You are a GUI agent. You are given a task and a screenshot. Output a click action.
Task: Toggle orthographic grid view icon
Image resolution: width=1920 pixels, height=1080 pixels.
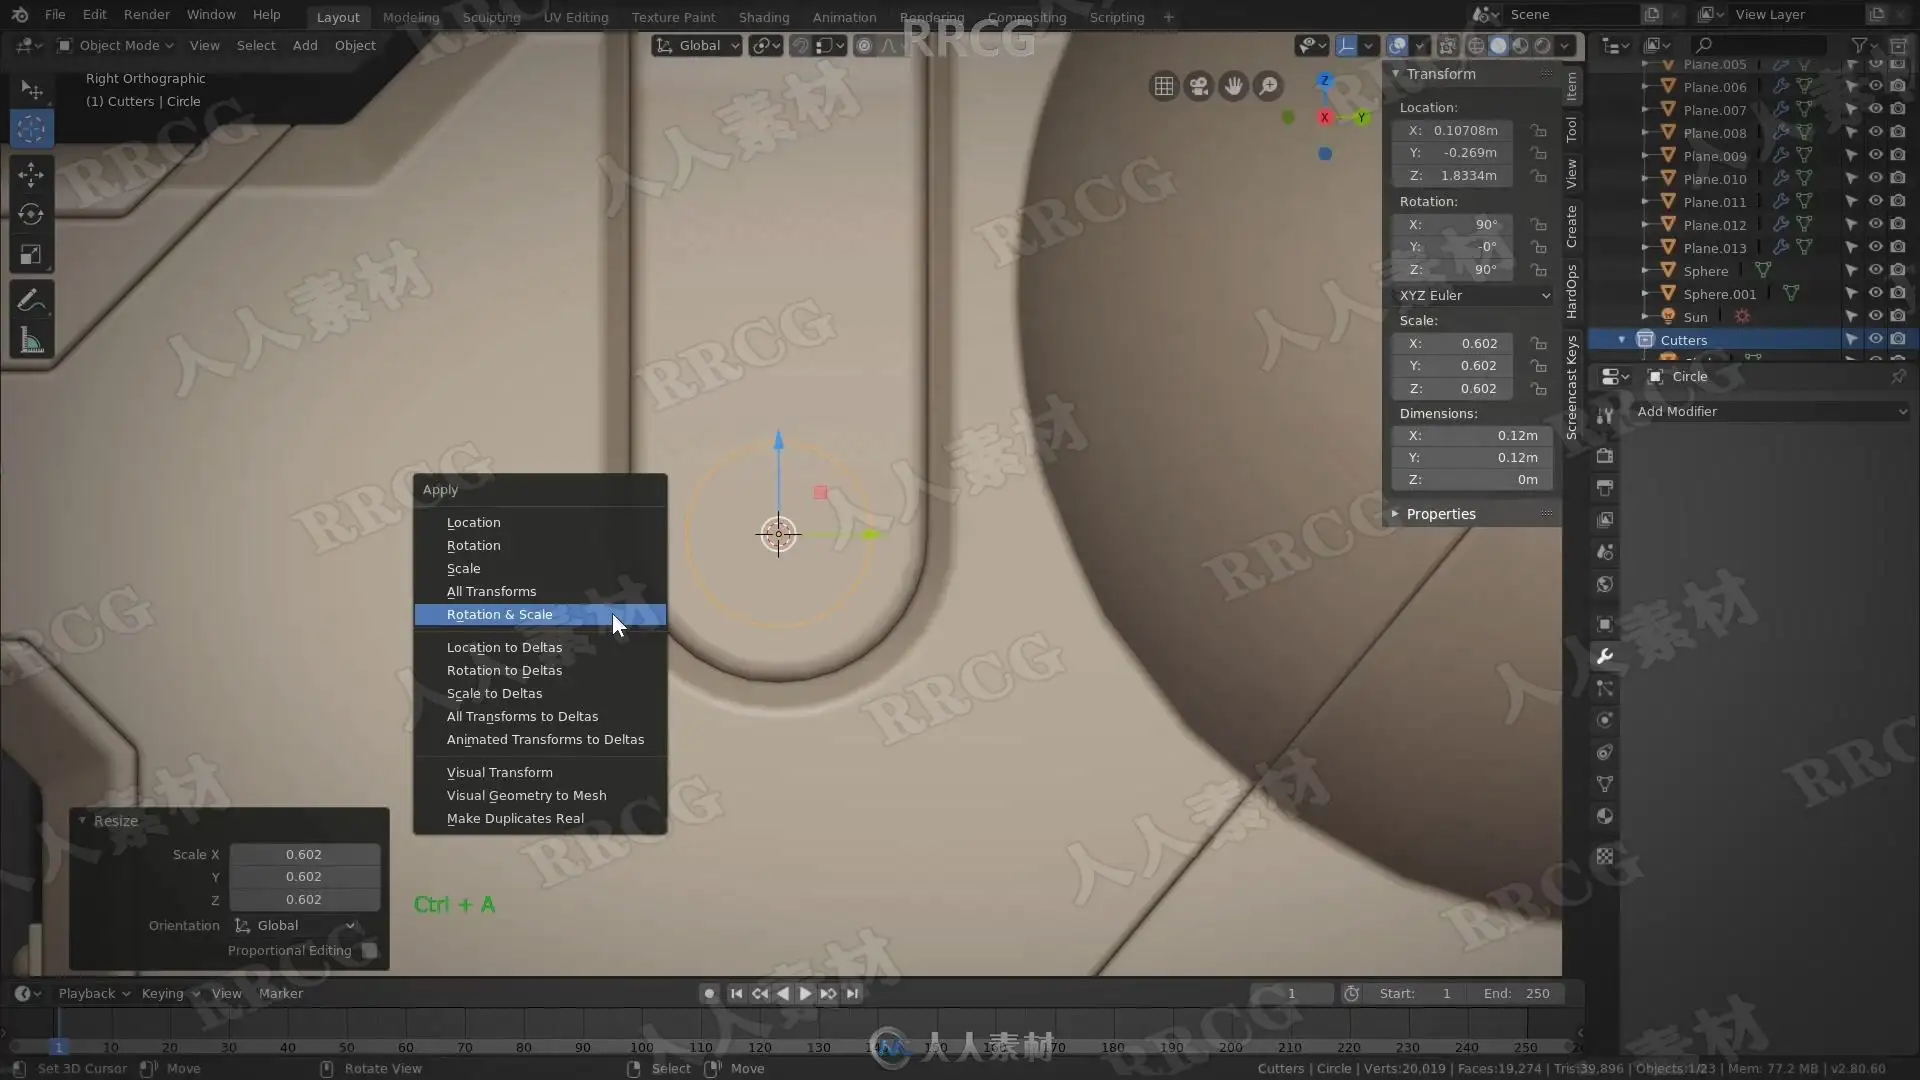1163,86
